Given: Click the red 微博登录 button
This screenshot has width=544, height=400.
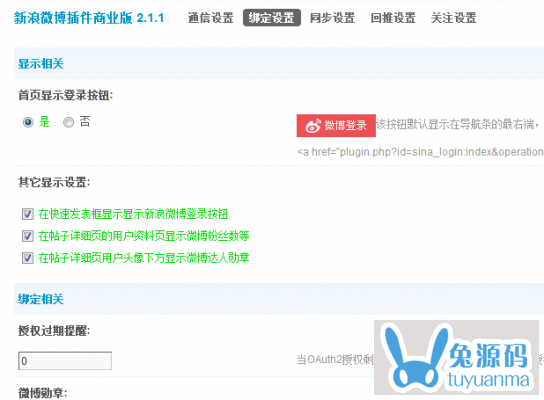Looking at the screenshot, I should pos(336,125).
